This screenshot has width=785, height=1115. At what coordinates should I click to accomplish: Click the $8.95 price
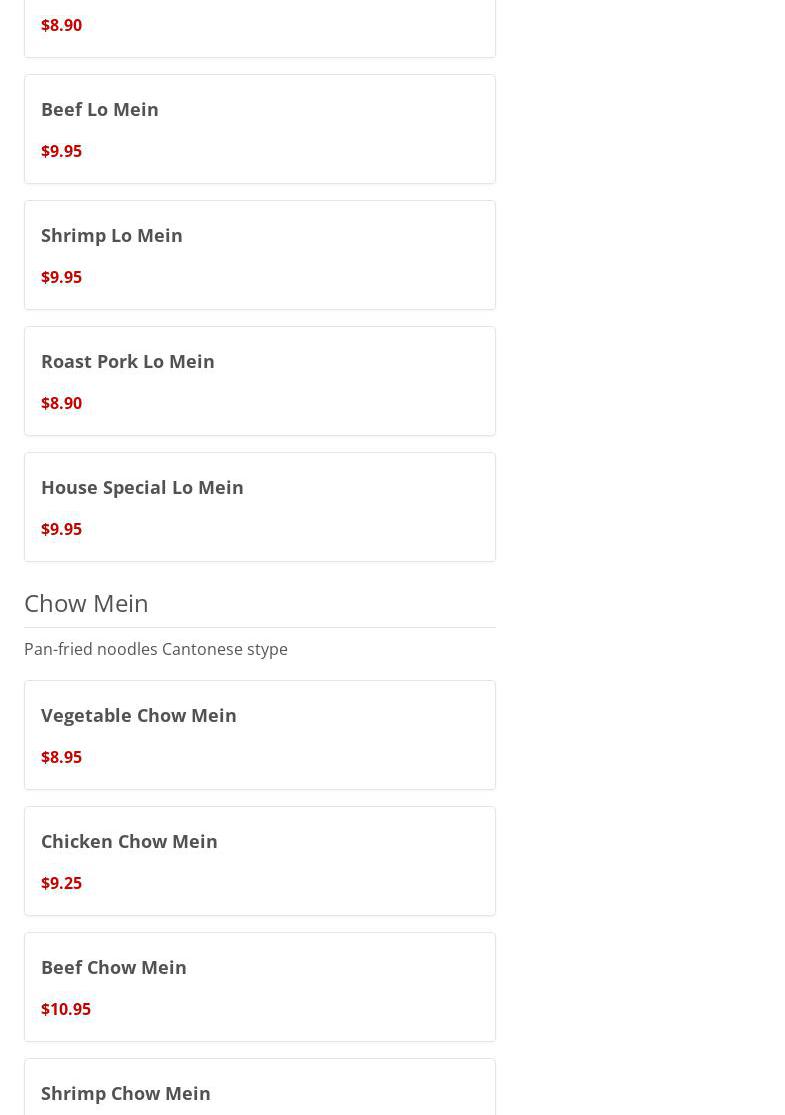(61, 757)
